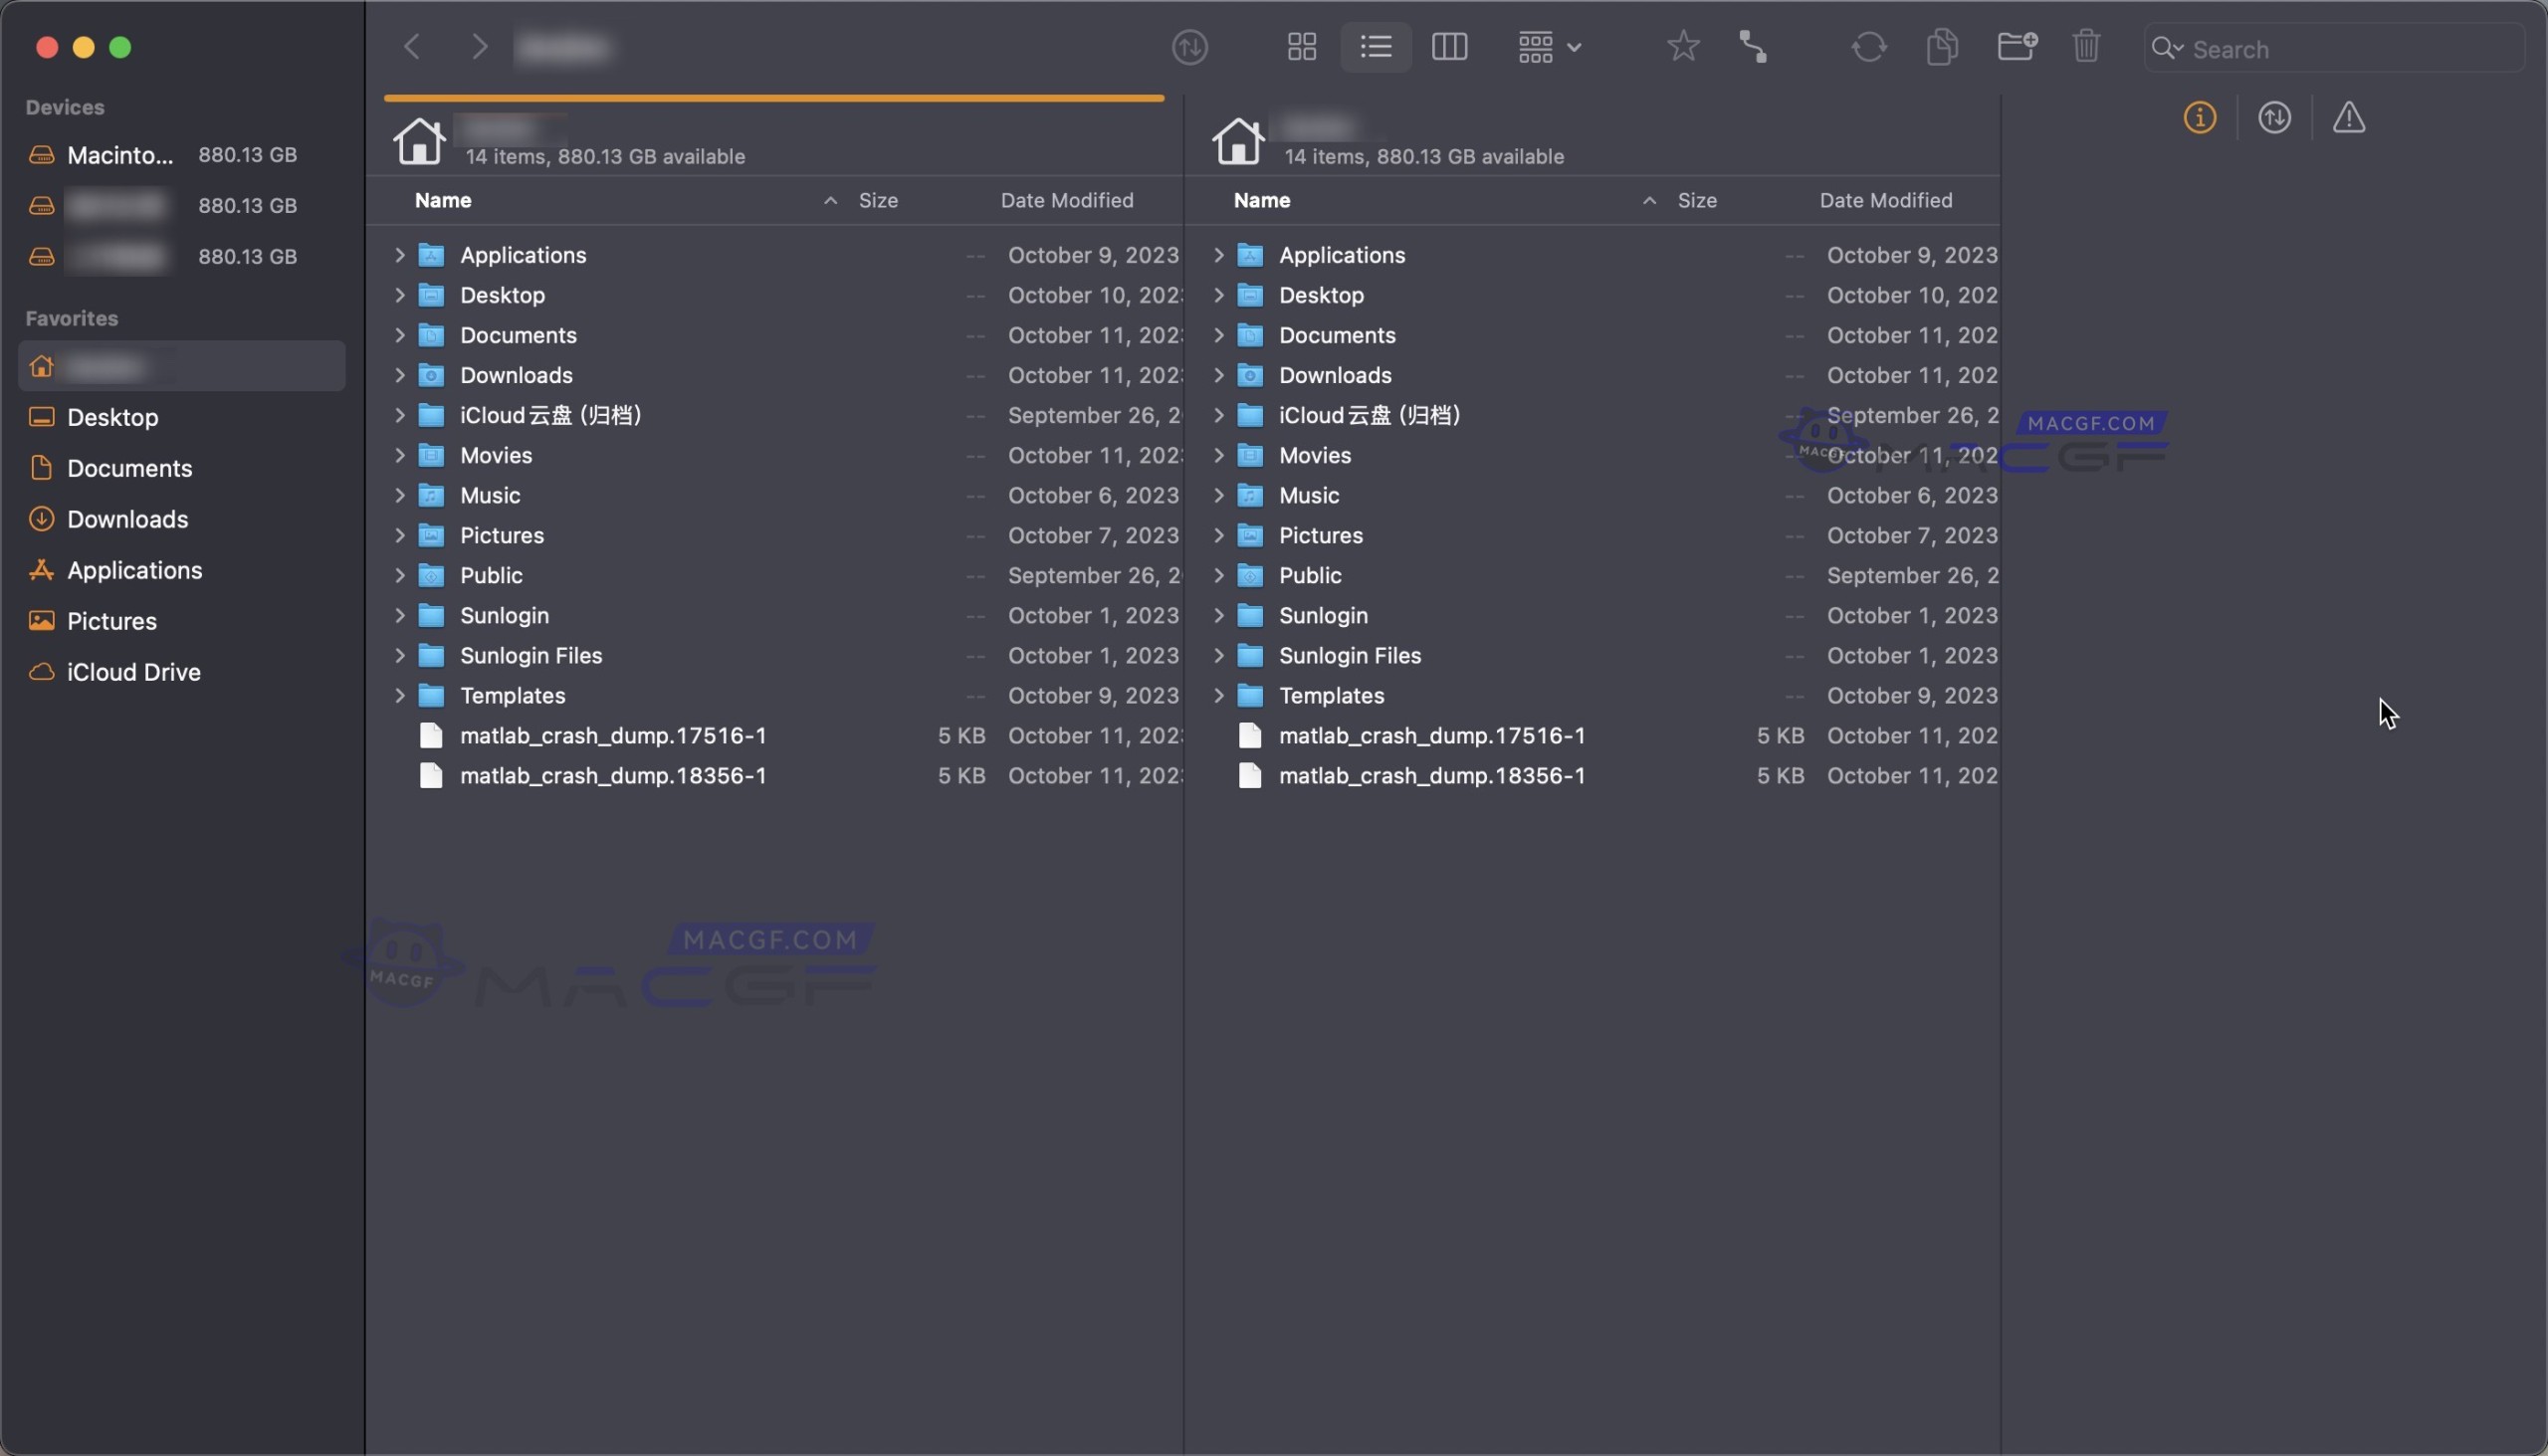Click the network connection icon
Screen dimensions: 2548x1456
click(x=1753, y=47)
